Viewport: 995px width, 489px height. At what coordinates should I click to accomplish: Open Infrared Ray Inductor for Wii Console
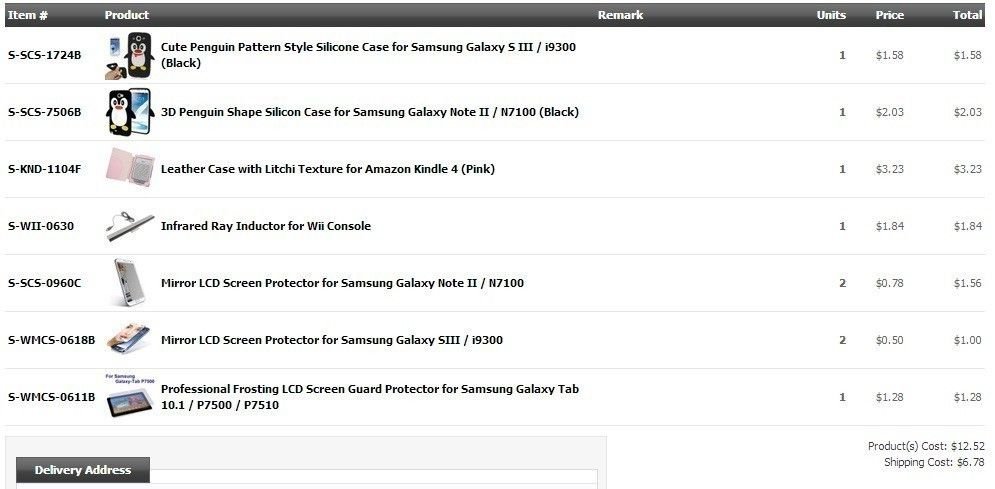266,226
